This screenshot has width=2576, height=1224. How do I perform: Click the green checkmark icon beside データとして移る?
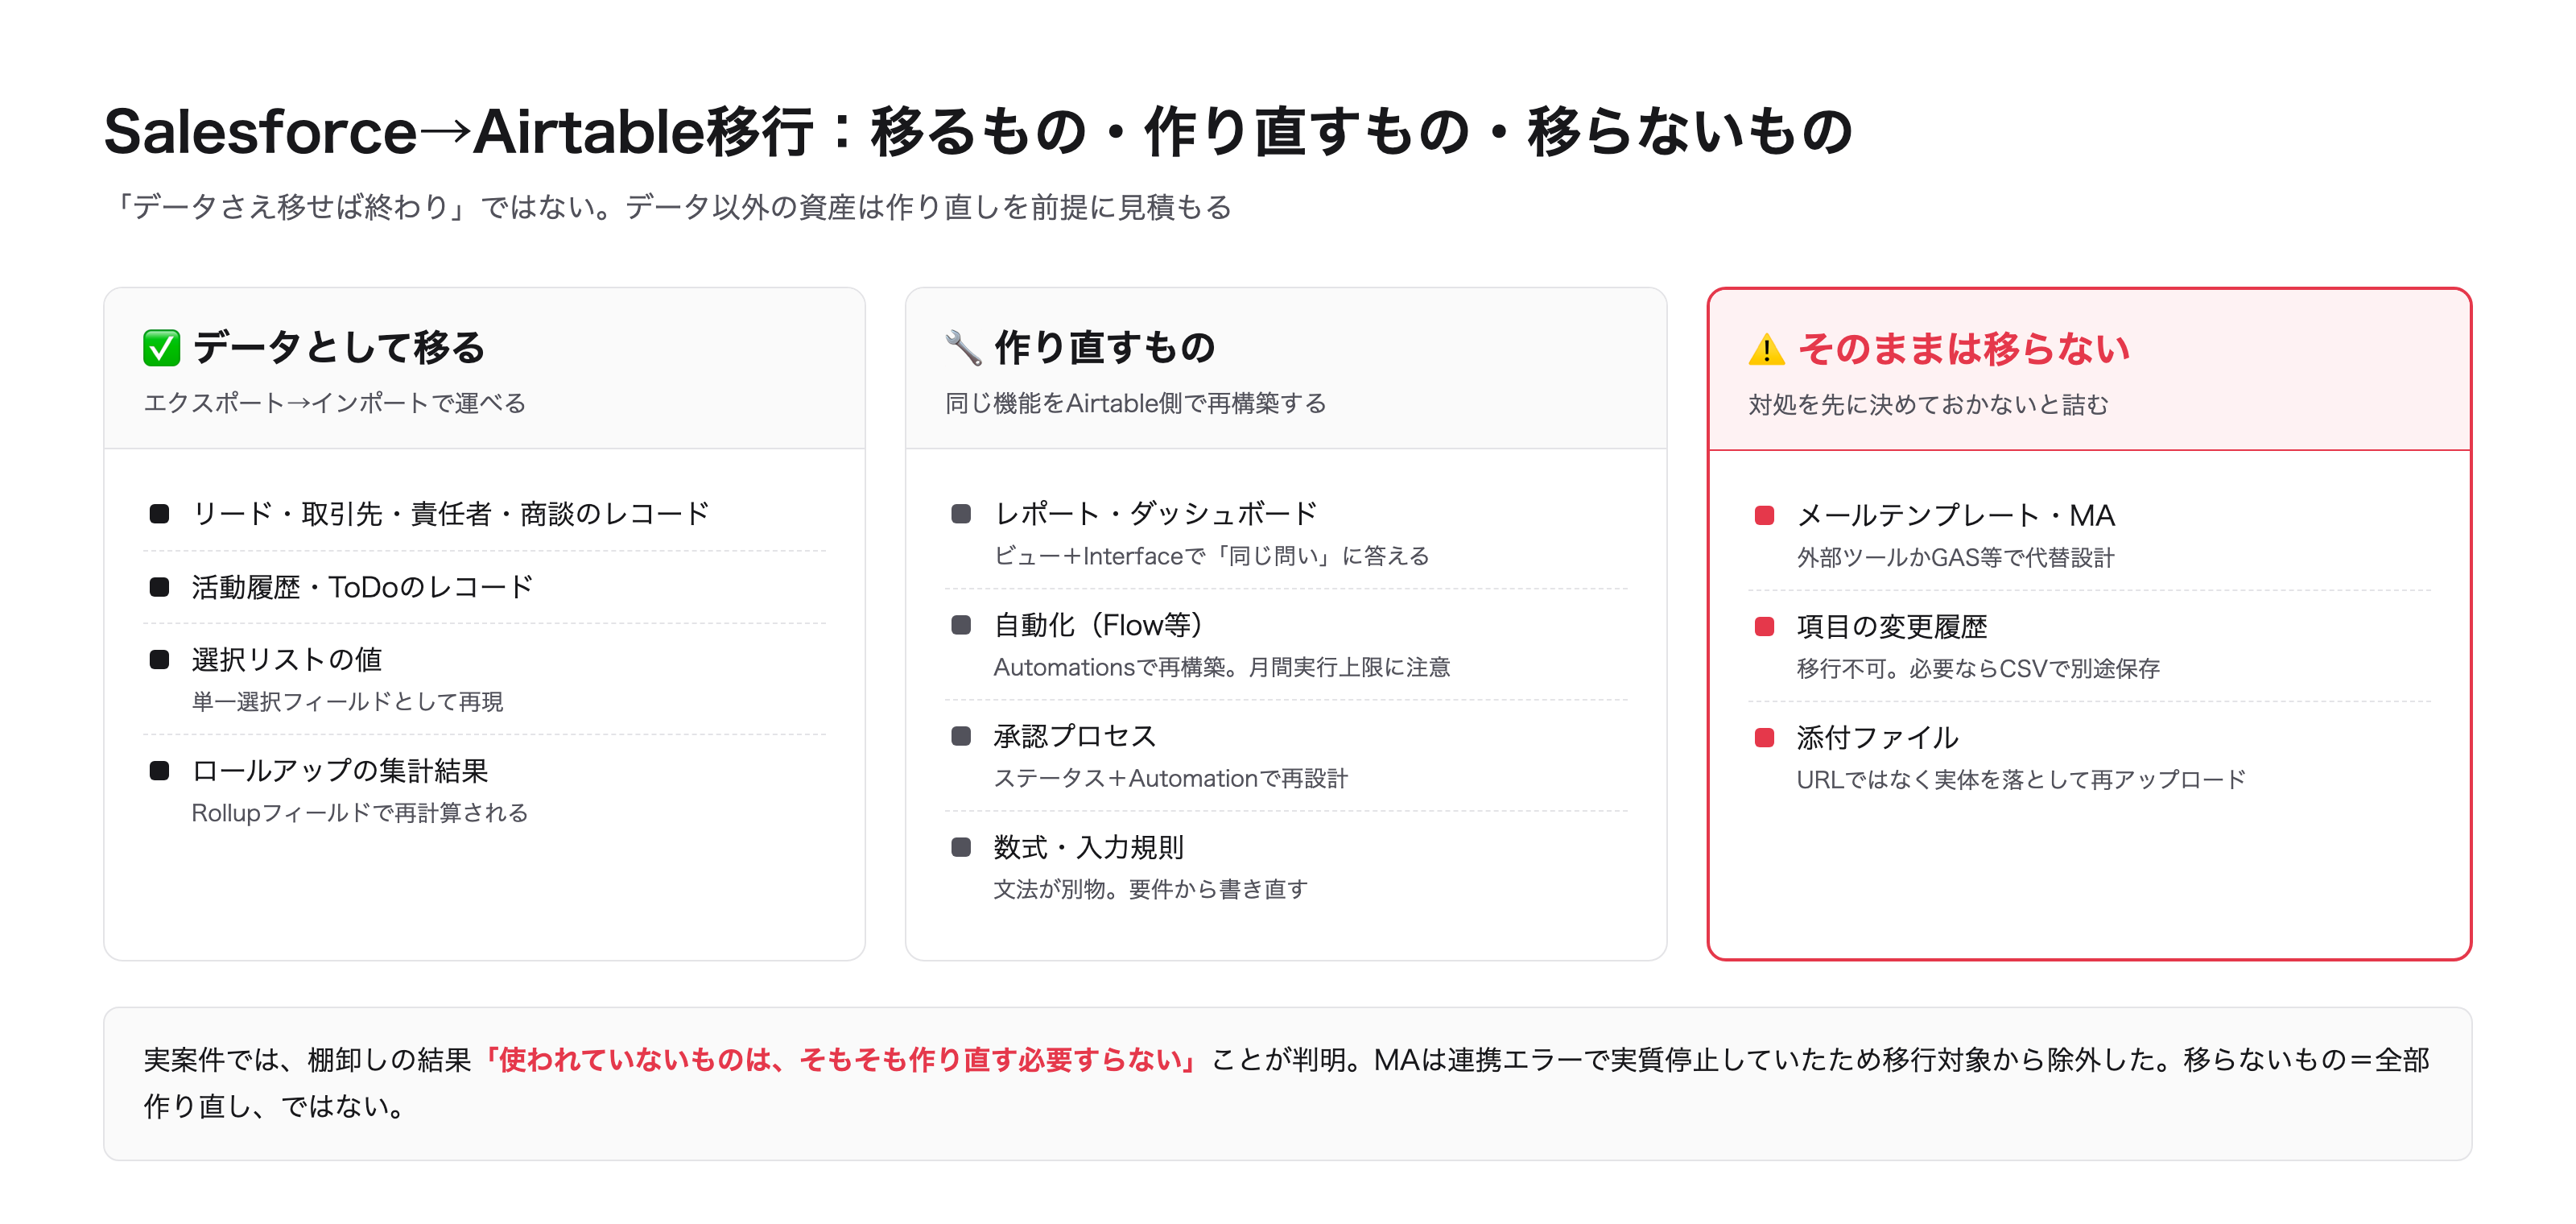click(x=161, y=348)
